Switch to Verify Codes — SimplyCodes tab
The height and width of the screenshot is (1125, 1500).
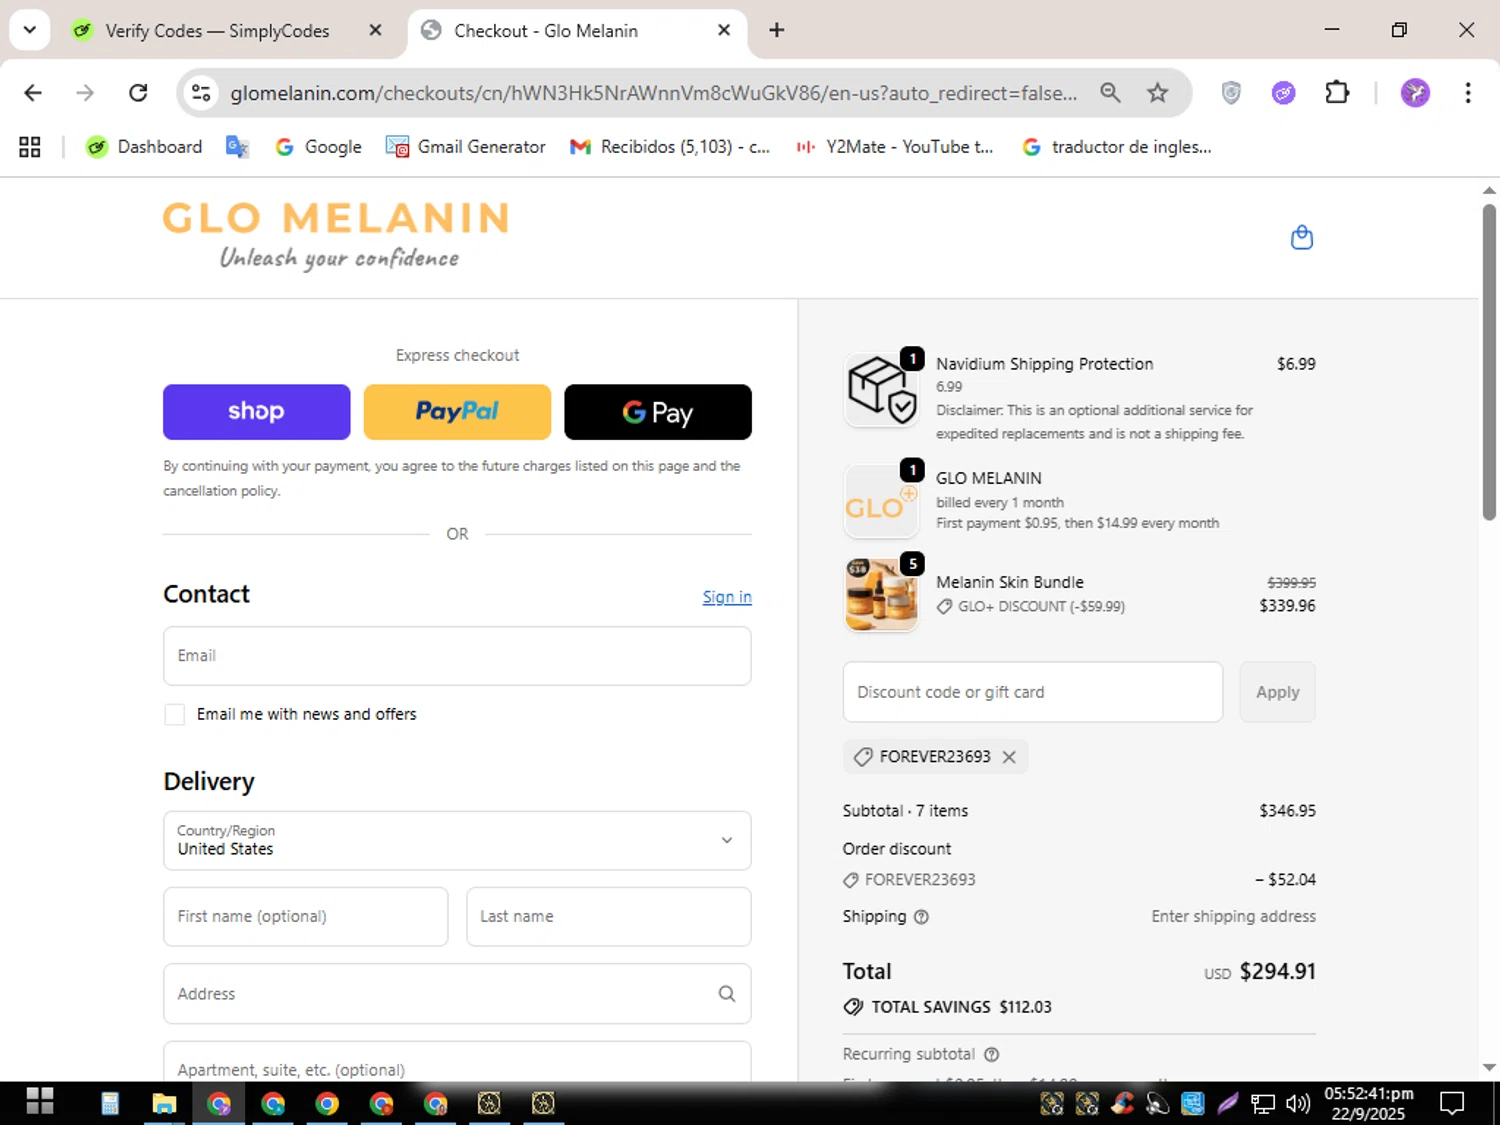click(216, 31)
